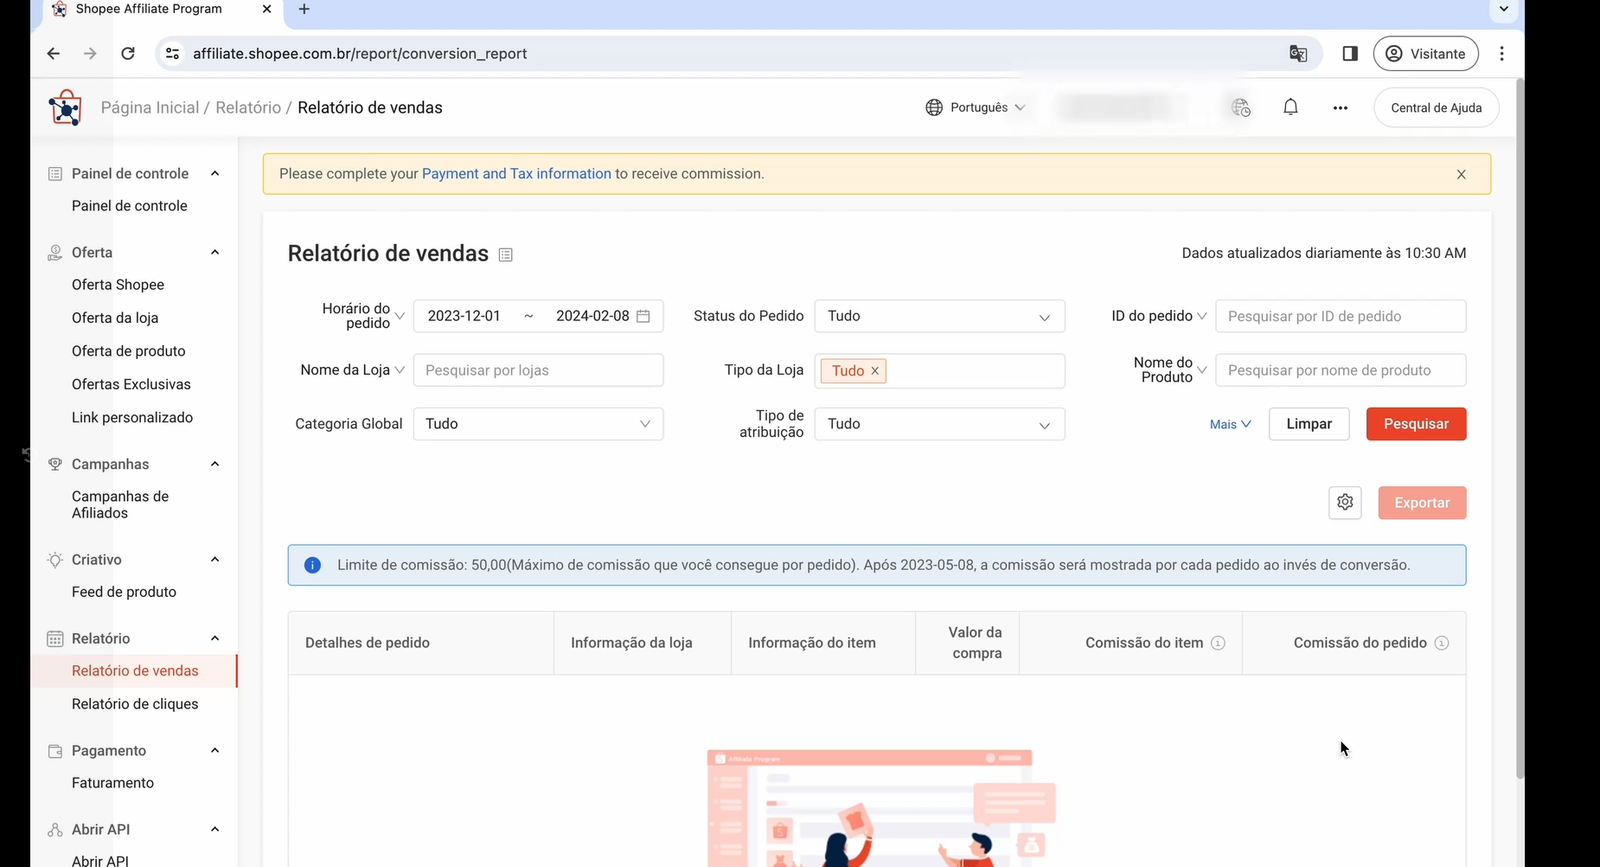Click the browser address bar URL
Viewport: 1600px width, 867px height.
pyautogui.click(x=360, y=54)
